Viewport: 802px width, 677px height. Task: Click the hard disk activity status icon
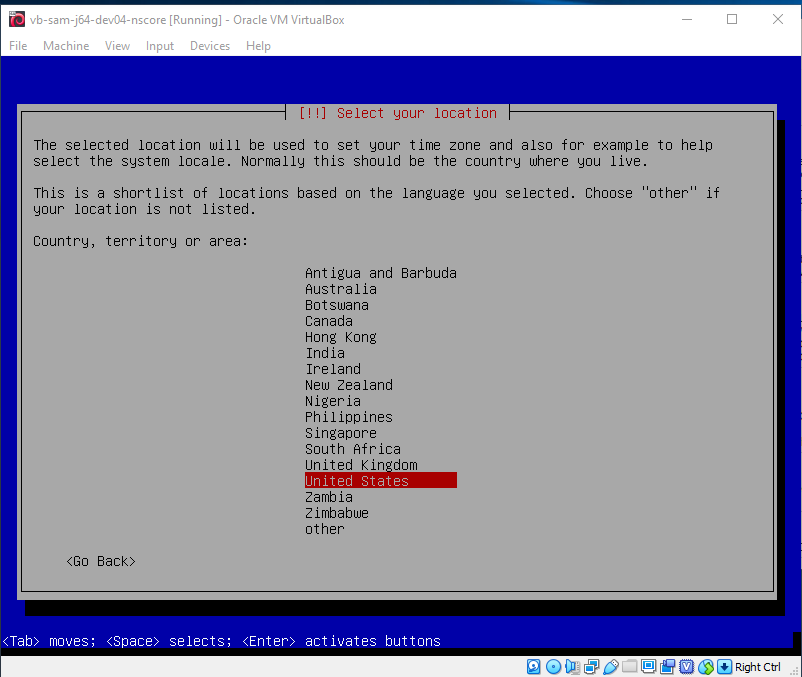pyautogui.click(x=533, y=666)
